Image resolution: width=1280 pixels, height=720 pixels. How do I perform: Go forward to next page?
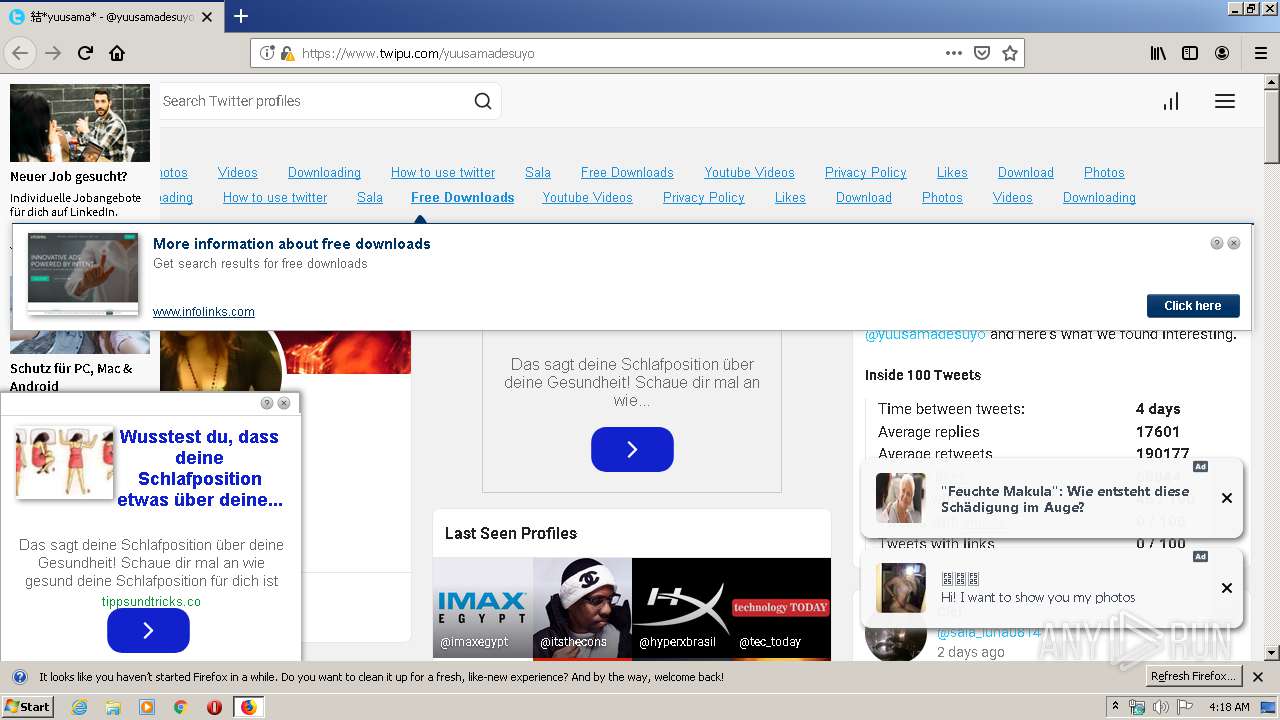point(53,53)
